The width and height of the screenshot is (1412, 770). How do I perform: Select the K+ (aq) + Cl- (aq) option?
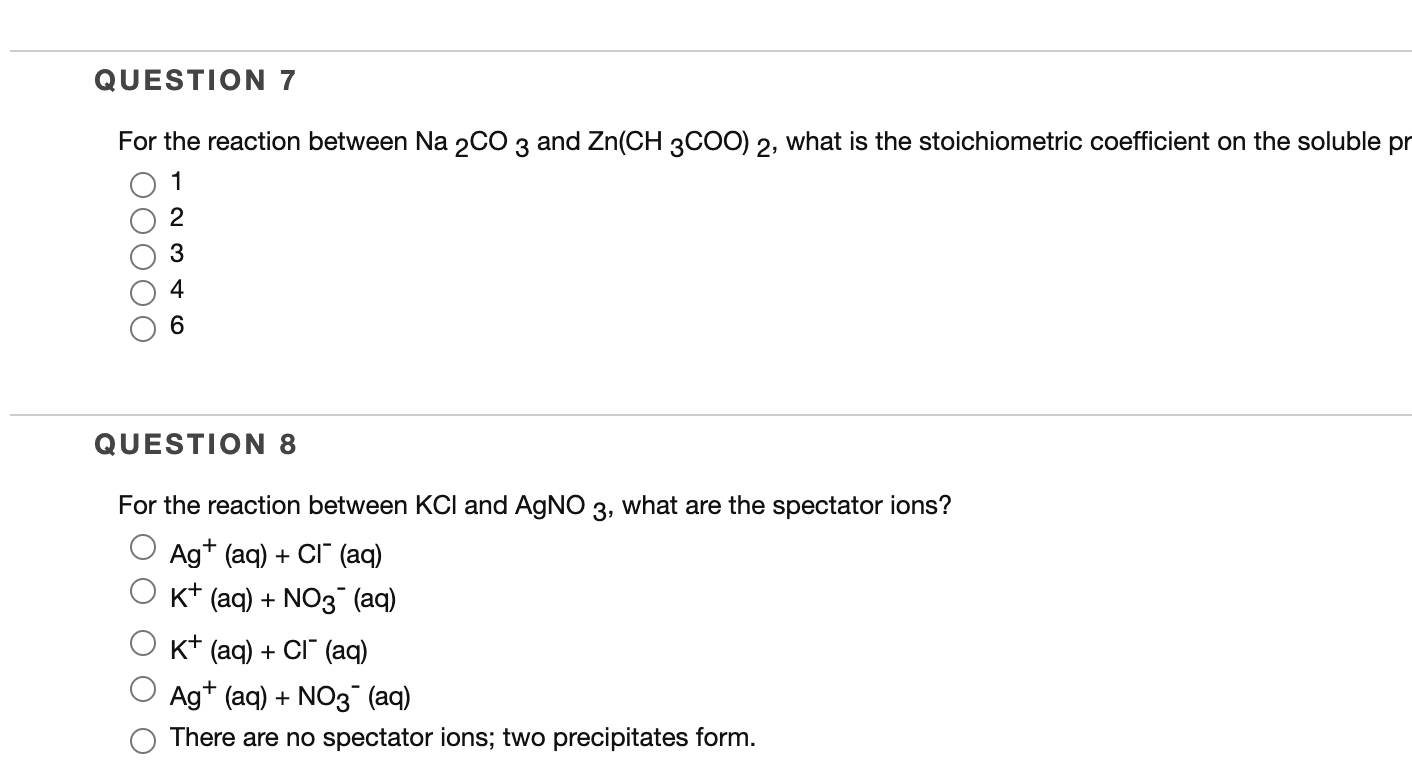point(143,642)
